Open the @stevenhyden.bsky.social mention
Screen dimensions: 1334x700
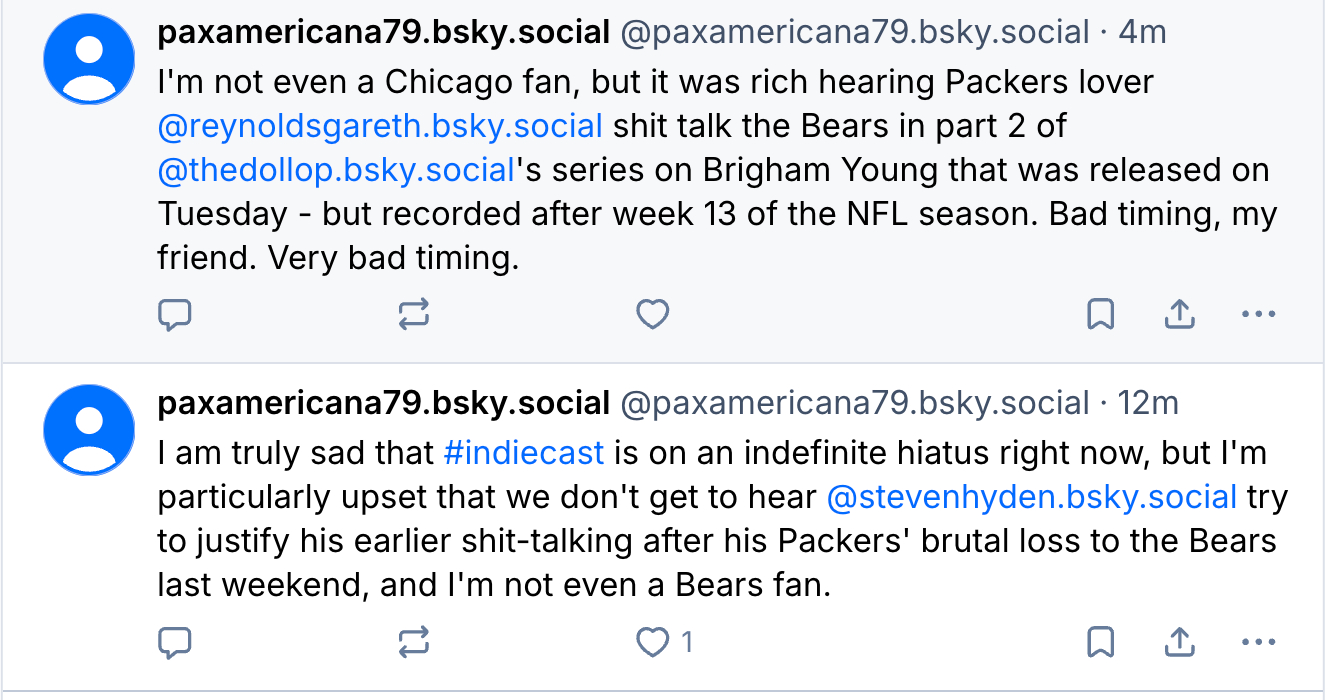tap(1032, 497)
